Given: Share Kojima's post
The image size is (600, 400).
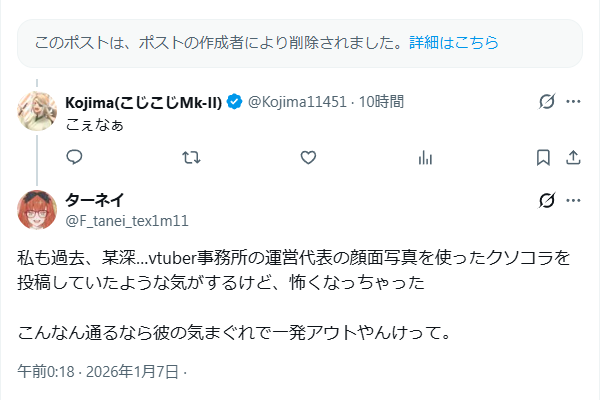Looking at the screenshot, I should [573, 157].
